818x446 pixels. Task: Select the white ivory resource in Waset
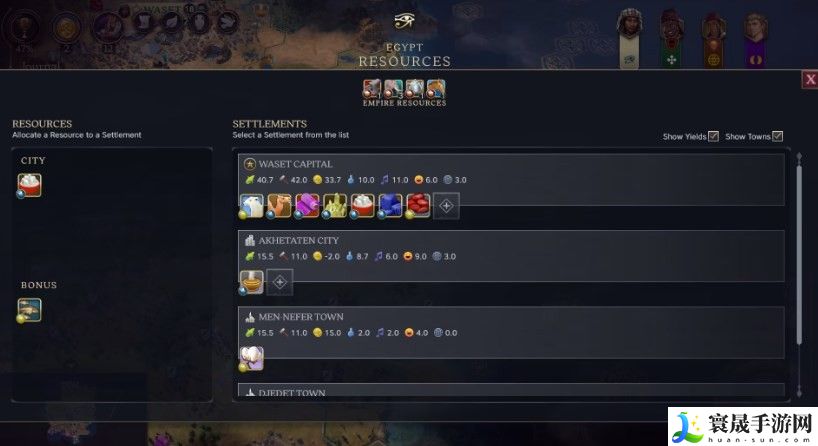[x=251, y=206]
